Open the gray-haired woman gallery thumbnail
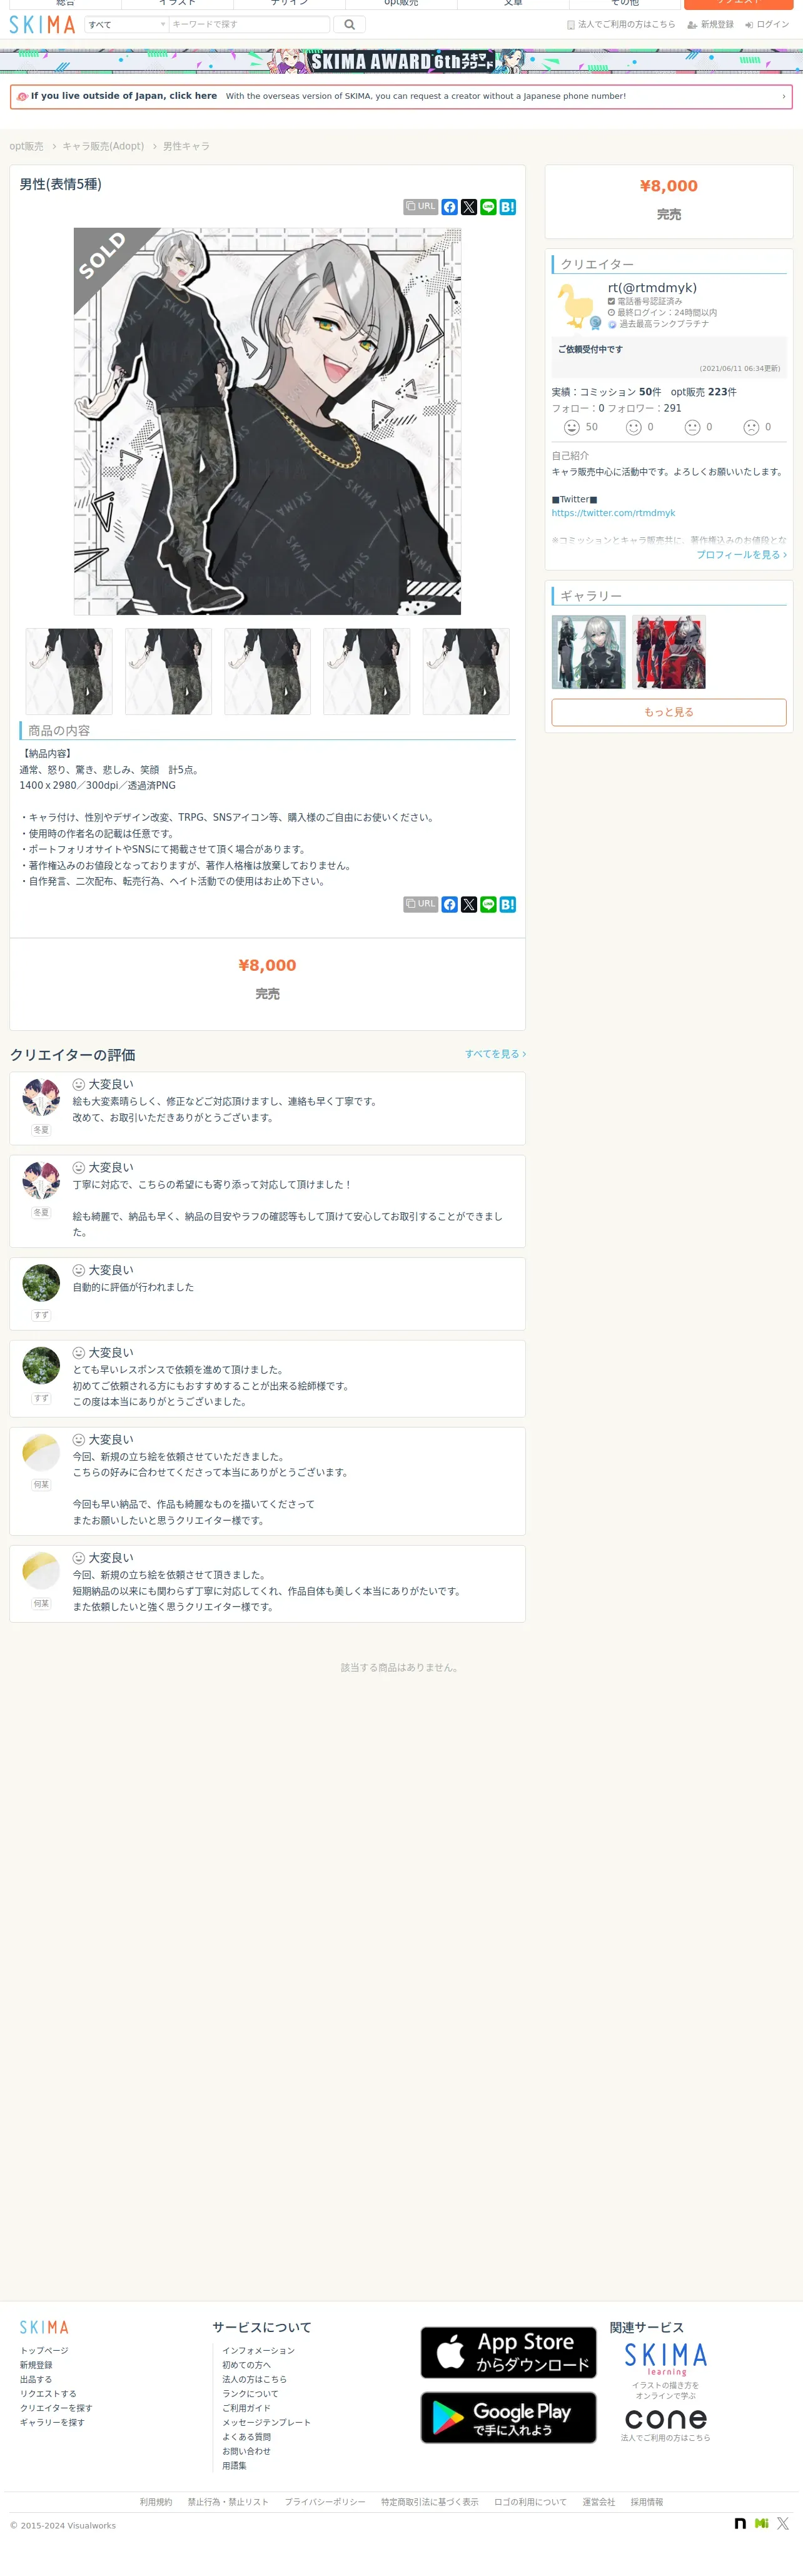The height and width of the screenshot is (2576, 803). (x=589, y=652)
